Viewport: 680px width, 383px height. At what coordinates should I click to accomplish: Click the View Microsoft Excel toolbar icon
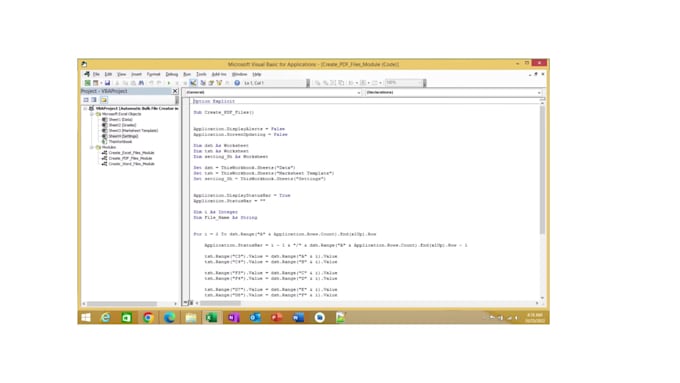point(88,83)
